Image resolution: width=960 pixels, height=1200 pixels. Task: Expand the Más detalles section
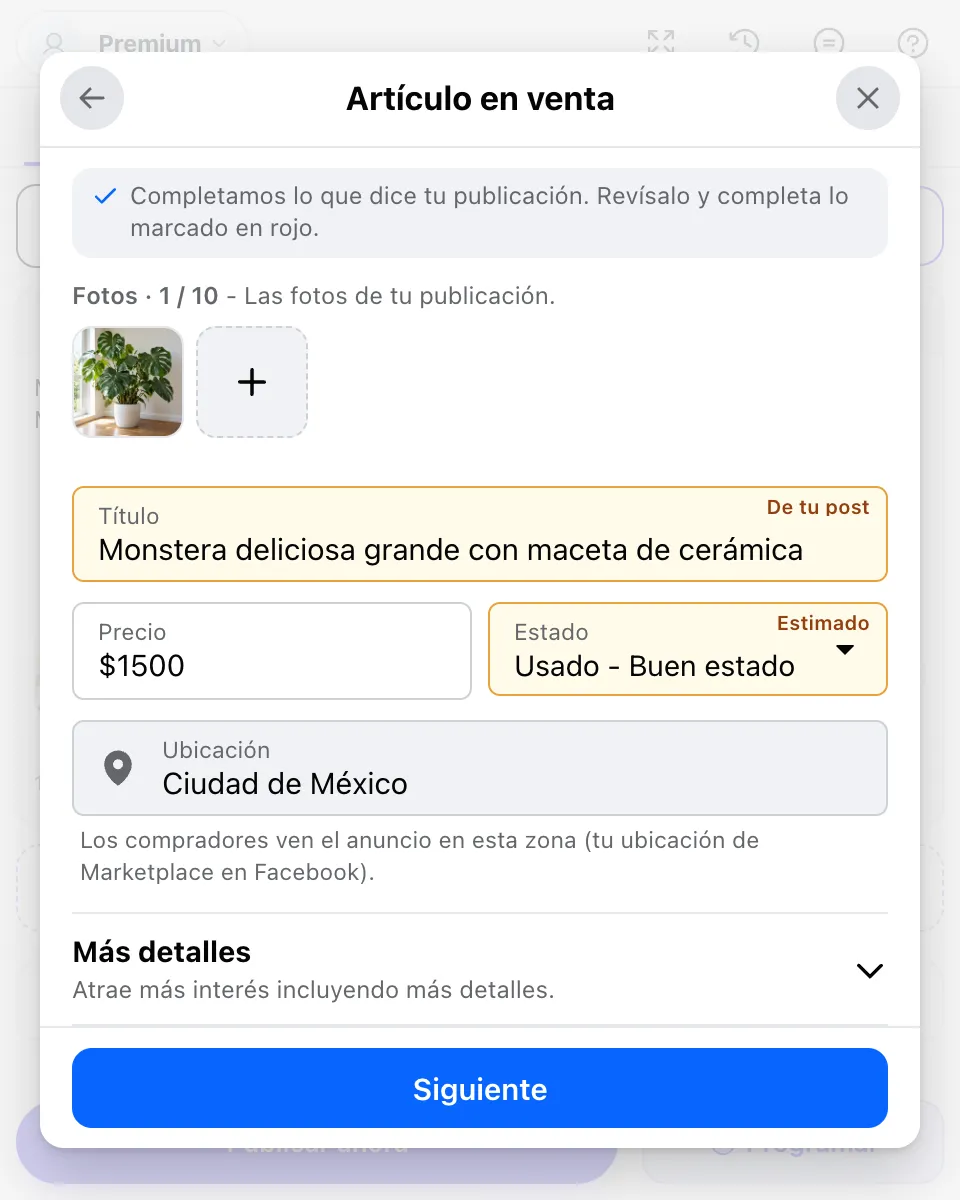pyautogui.click(x=480, y=970)
